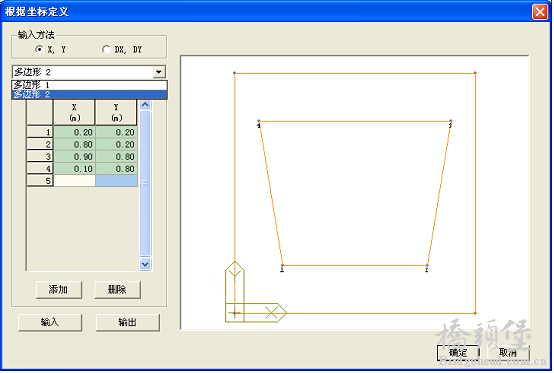Image resolution: width=554 pixels, height=373 pixels.
Task: Click the table scroll-down arrow
Action: click(145, 264)
